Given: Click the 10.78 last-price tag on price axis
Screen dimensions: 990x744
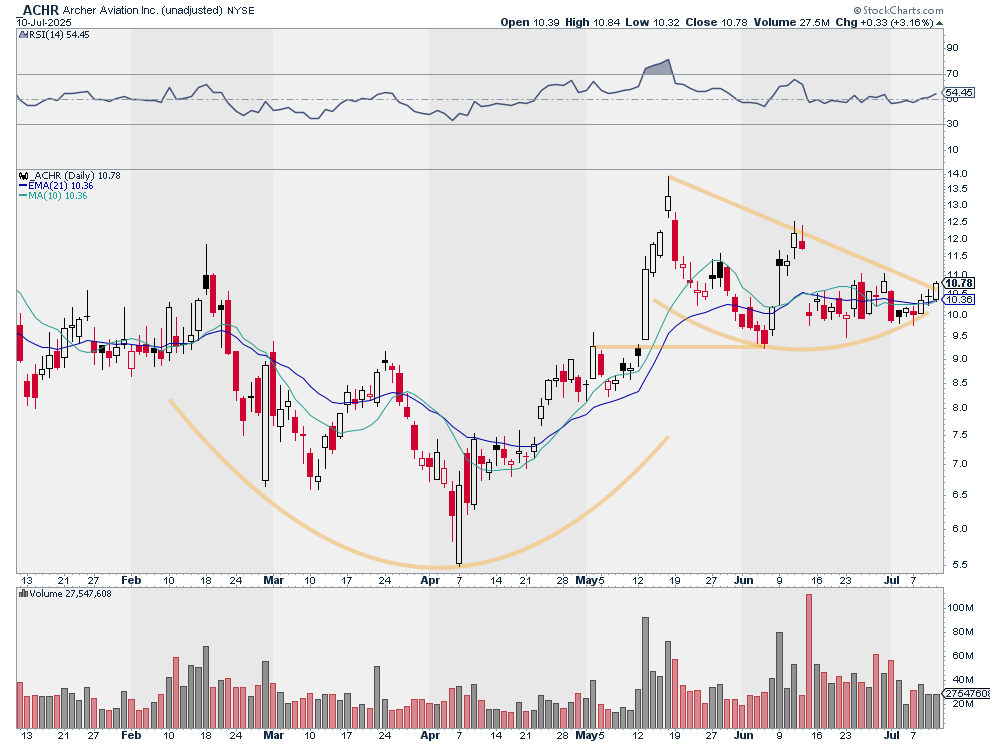Looking at the screenshot, I should [959, 283].
